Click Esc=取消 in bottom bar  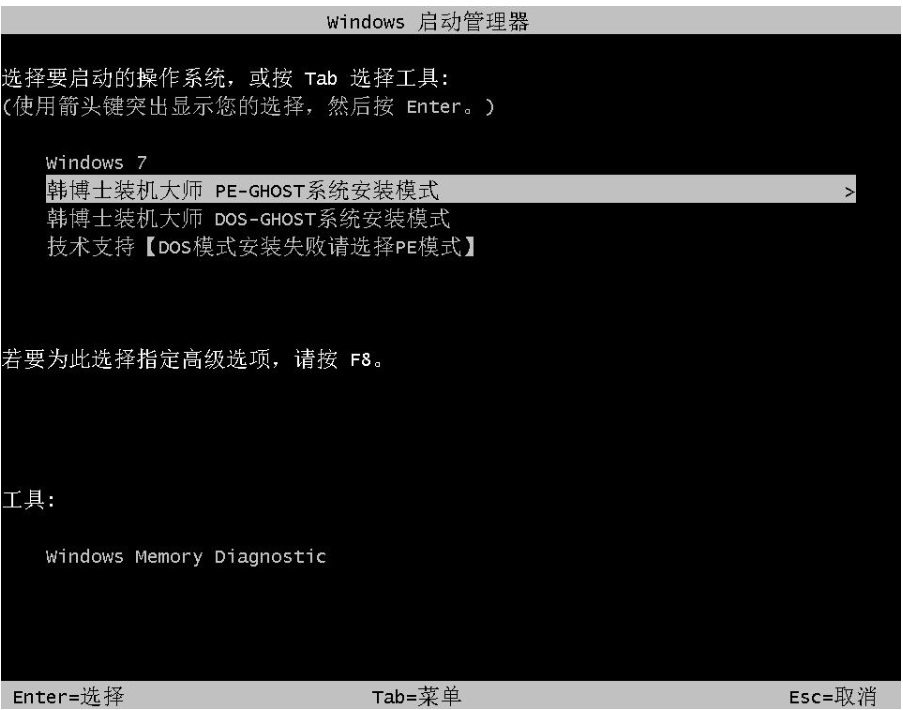click(x=832, y=696)
